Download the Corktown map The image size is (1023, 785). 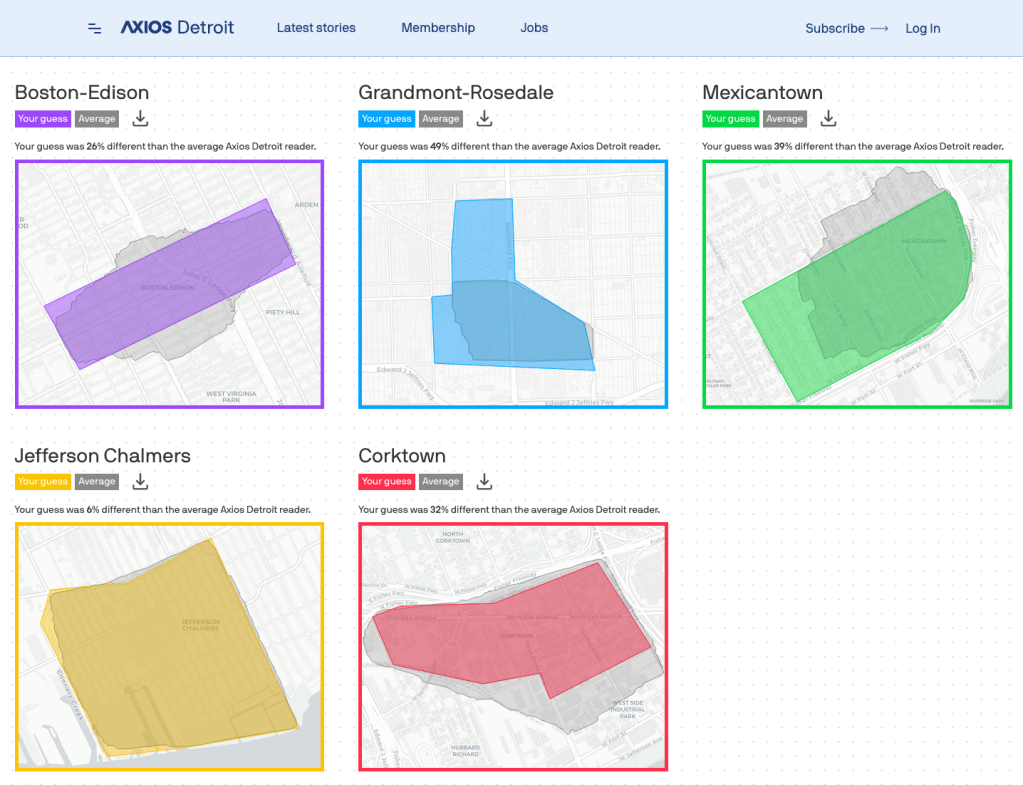485,482
